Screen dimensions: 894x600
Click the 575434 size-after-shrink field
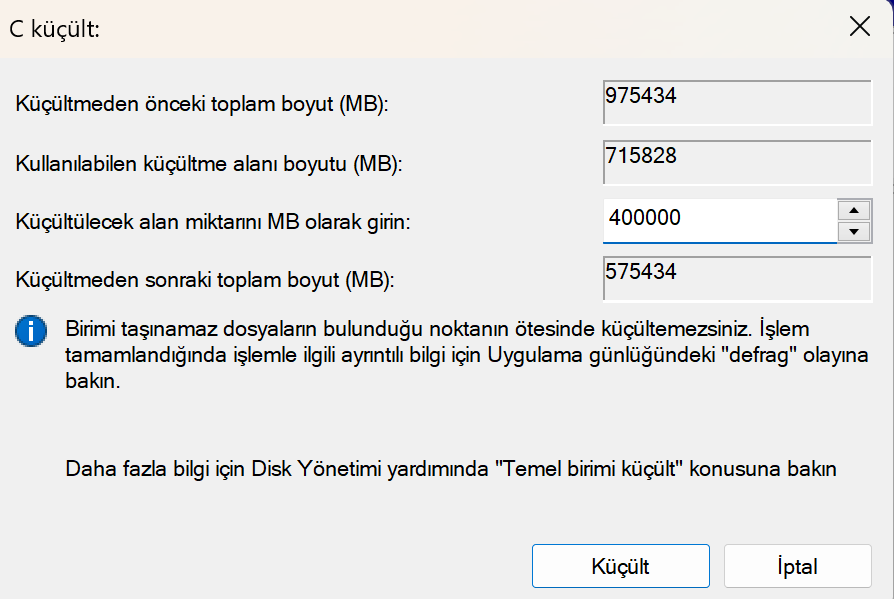point(736,277)
